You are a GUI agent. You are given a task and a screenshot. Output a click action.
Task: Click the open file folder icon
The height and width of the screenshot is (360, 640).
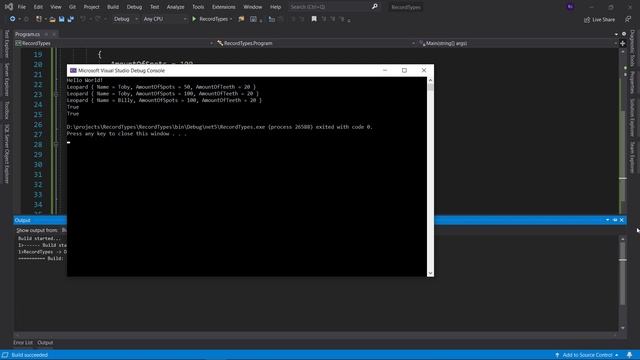pyautogui.click(x=52, y=19)
